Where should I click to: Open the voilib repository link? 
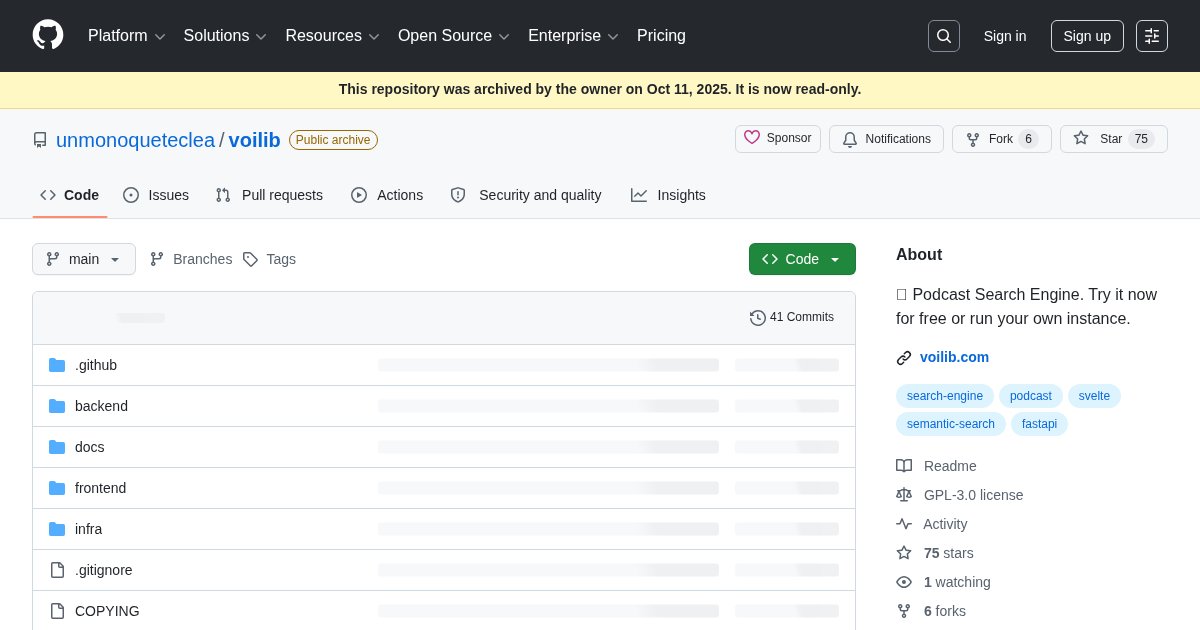coord(254,140)
